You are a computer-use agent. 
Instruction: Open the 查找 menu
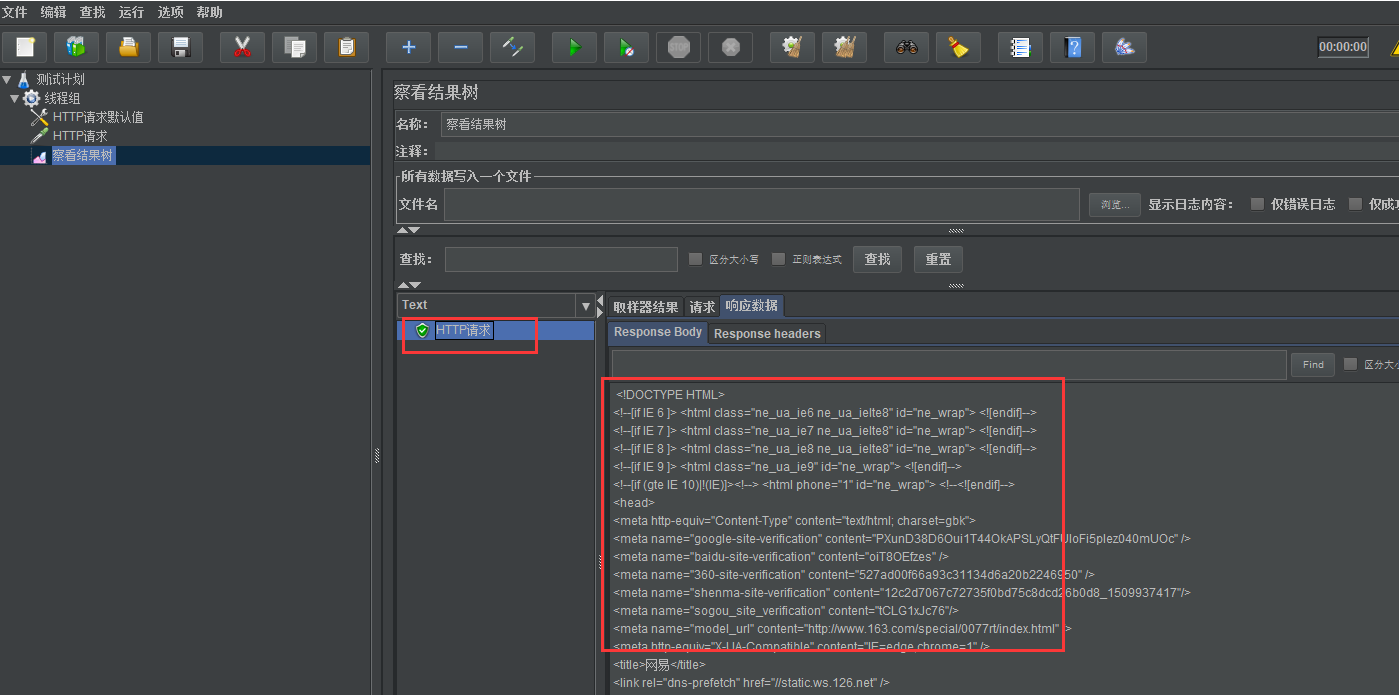92,12
